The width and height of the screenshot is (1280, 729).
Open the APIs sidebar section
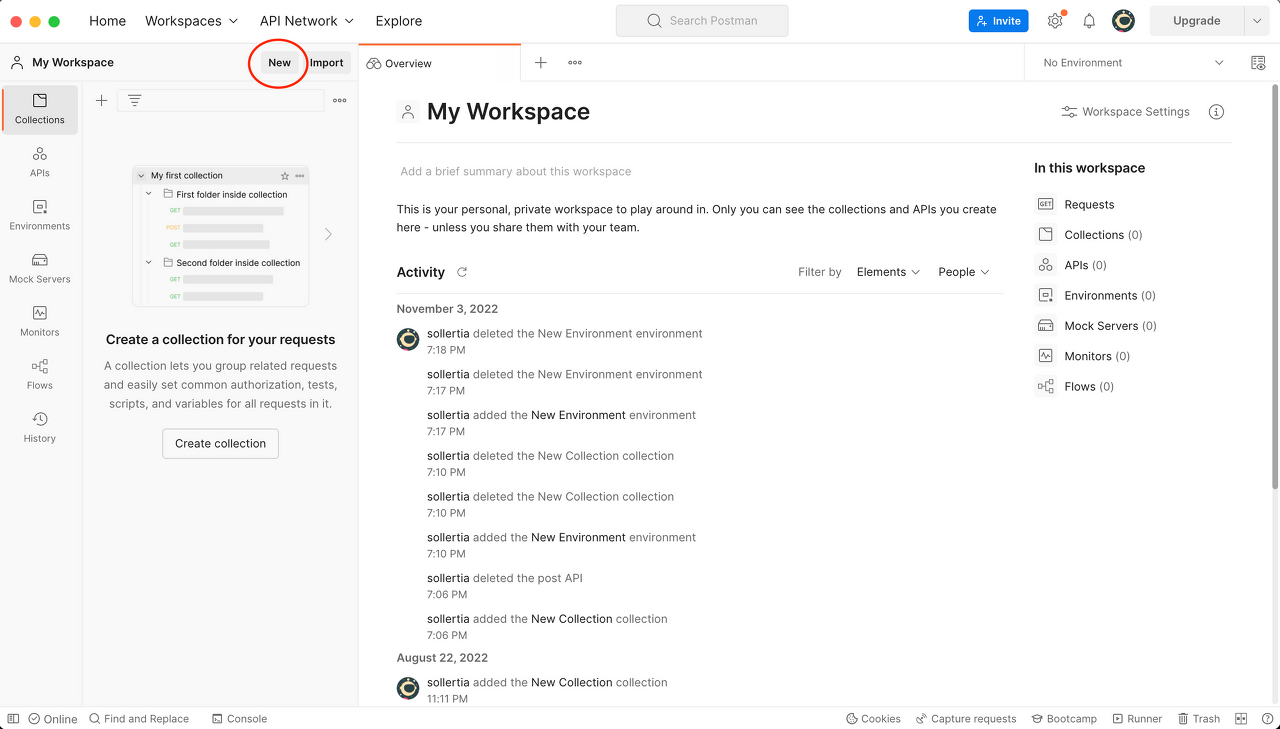(x=40, y=162)
